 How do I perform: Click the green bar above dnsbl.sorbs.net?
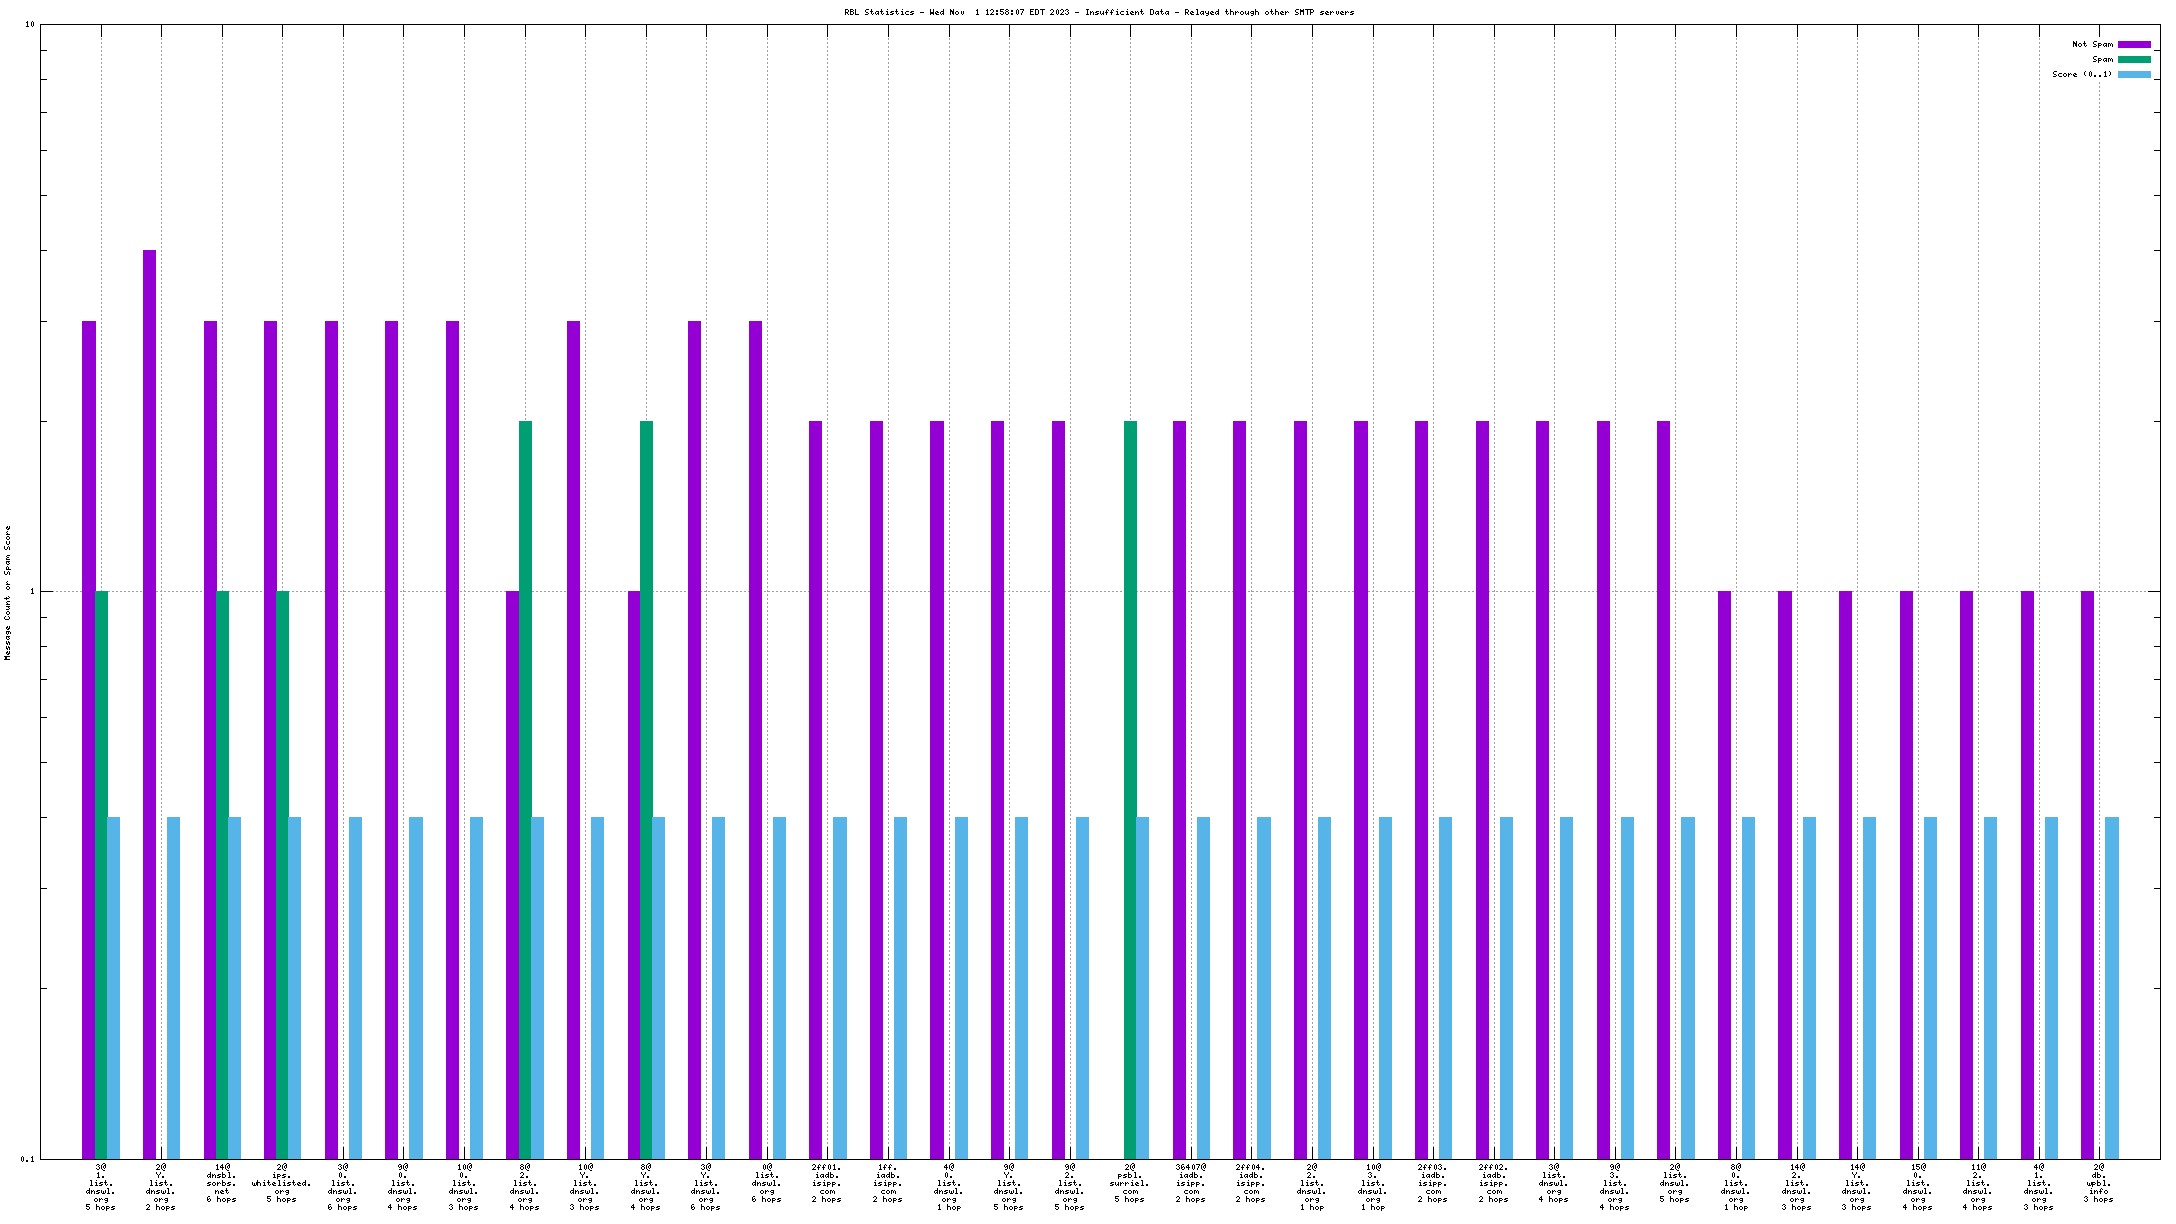222,875
